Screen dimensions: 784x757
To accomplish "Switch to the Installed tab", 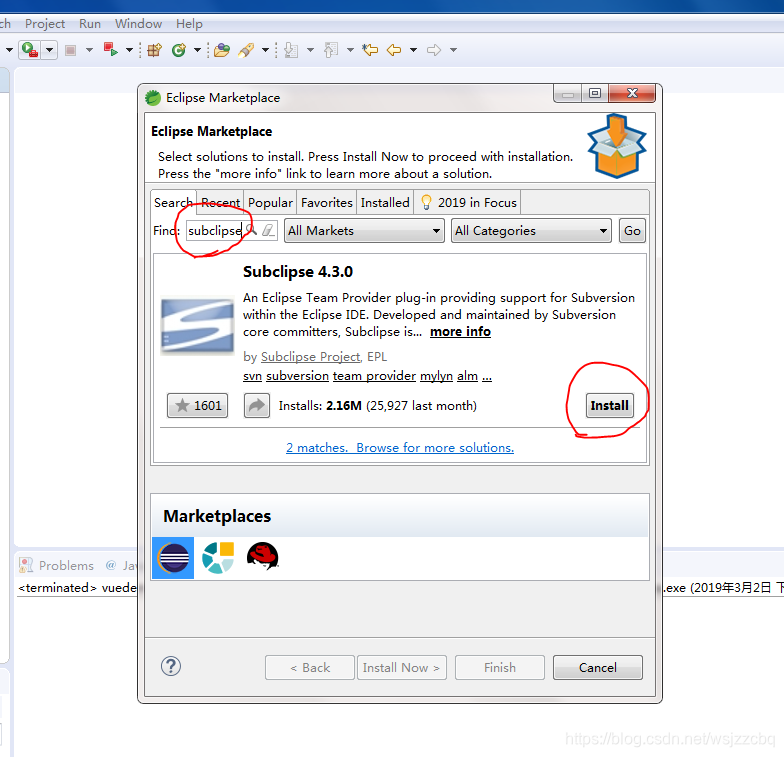I will 385,202.
